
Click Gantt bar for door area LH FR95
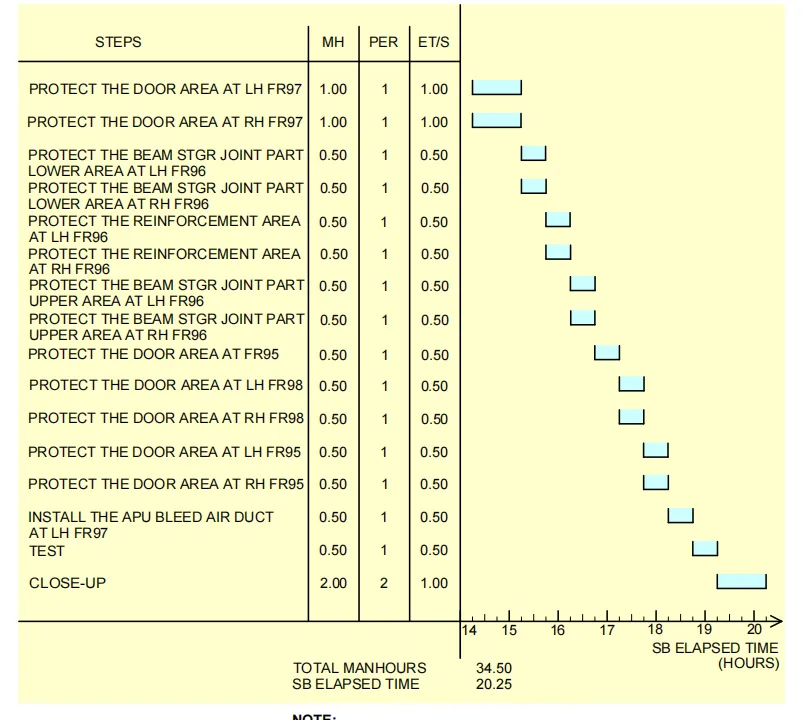pyautogui.click(x=656, y=450)
